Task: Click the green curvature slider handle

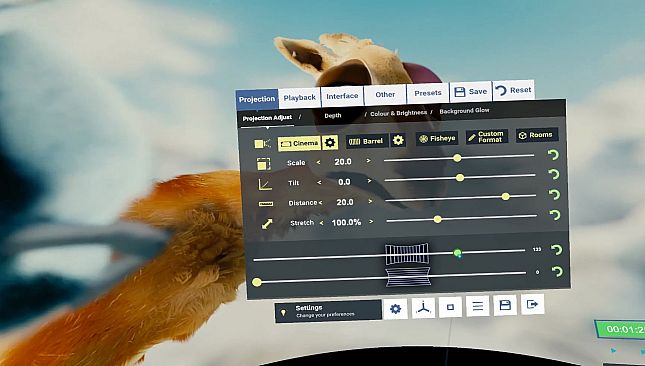Action: coord(457,253)
